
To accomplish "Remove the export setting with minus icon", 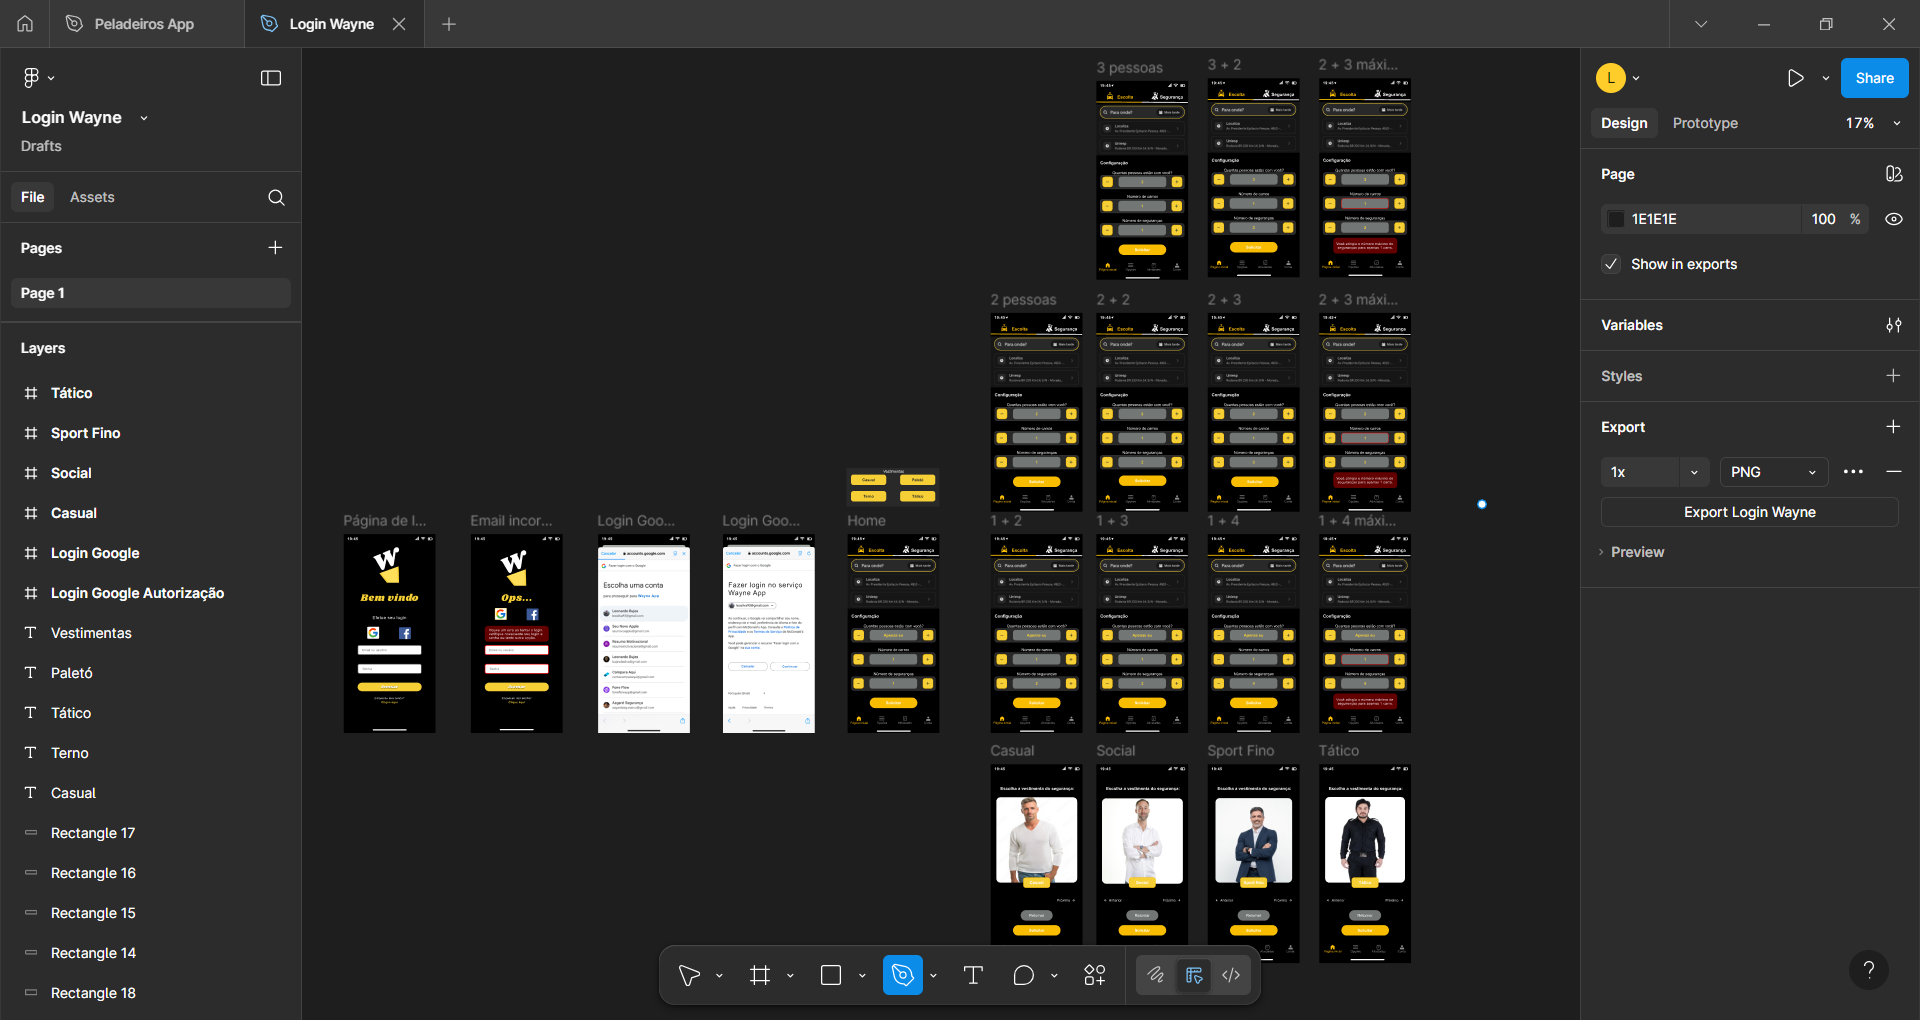I will (1893, 471).
